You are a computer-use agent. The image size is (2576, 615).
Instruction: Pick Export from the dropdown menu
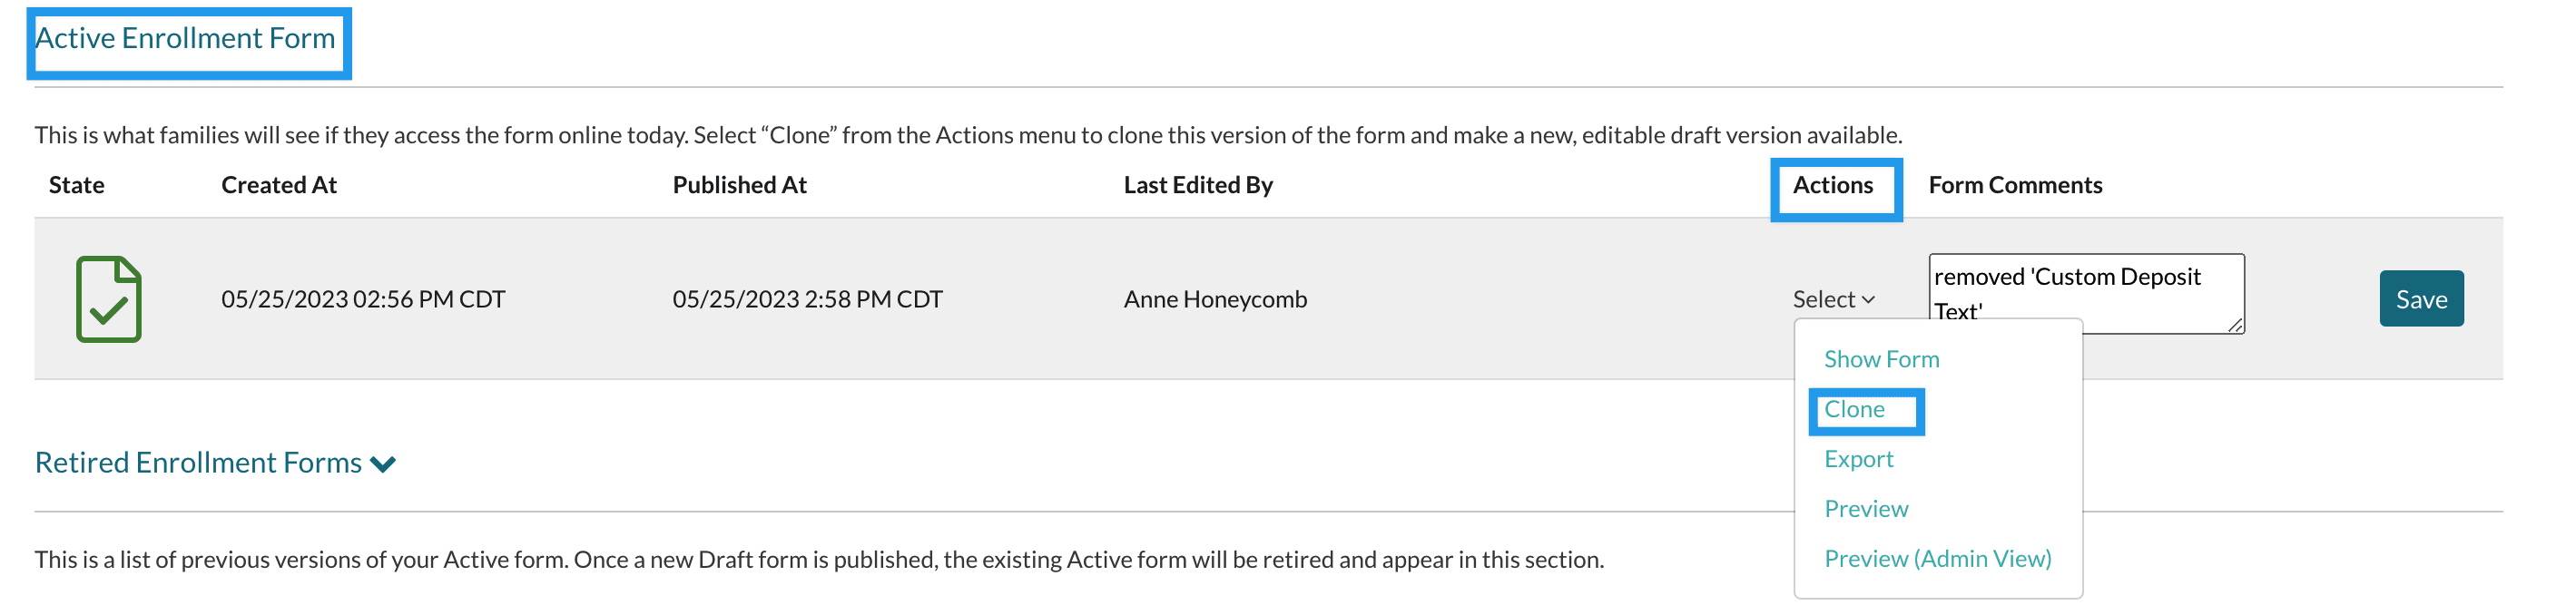coord(1858,460)
